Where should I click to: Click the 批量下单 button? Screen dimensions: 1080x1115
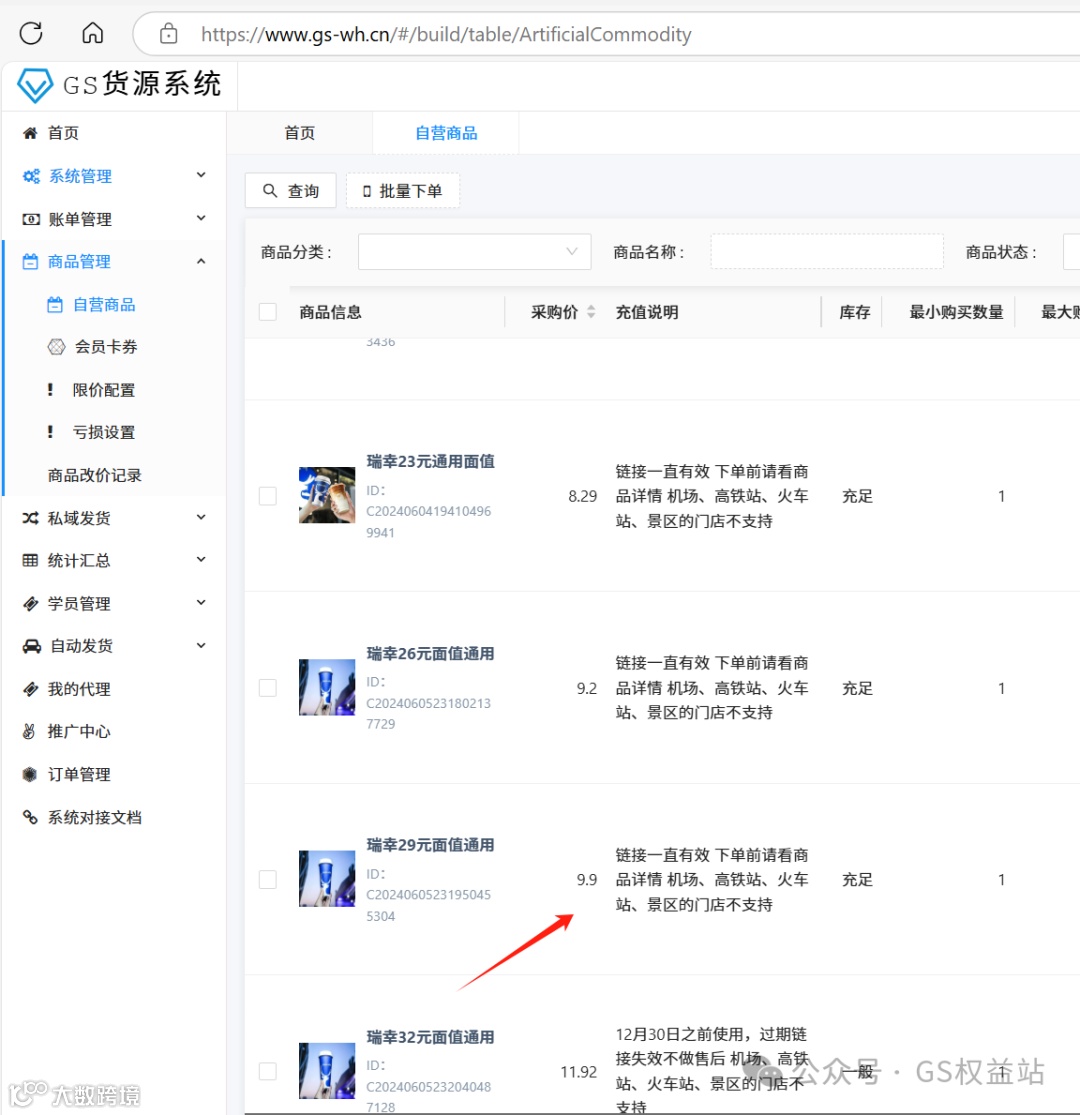tap(402, 191)
